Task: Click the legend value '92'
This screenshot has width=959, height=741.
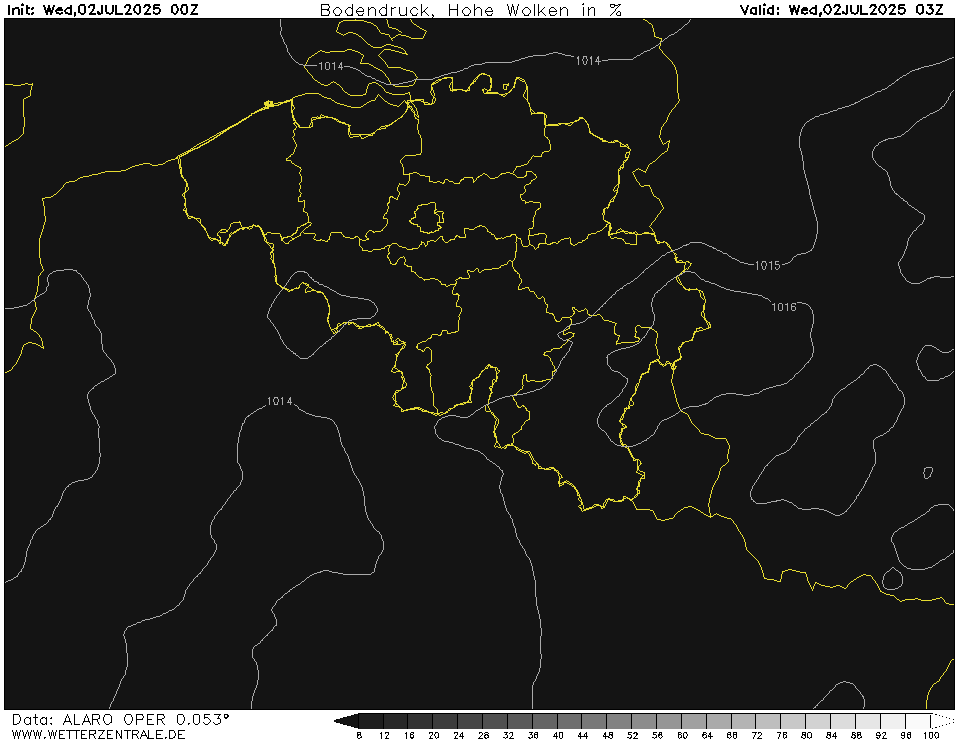Action: pyautogui.click(x=881, y=735)
